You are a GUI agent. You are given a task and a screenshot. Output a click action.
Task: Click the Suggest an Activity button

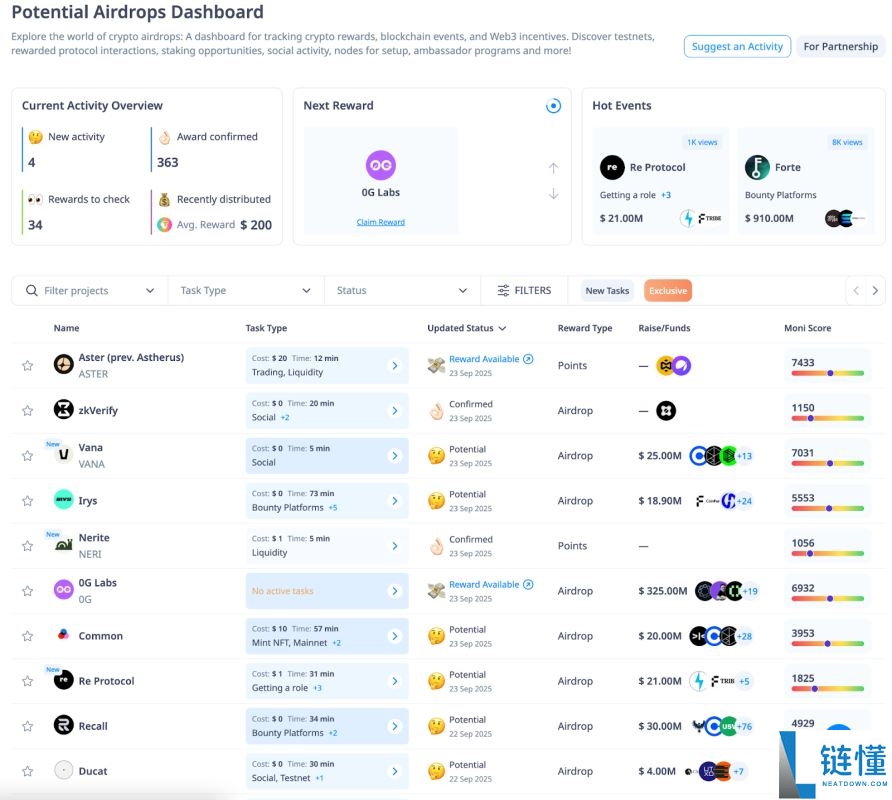[x=737, y=47]
